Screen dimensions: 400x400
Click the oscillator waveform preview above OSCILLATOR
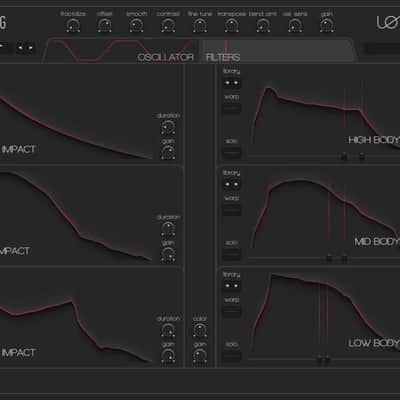123,50
